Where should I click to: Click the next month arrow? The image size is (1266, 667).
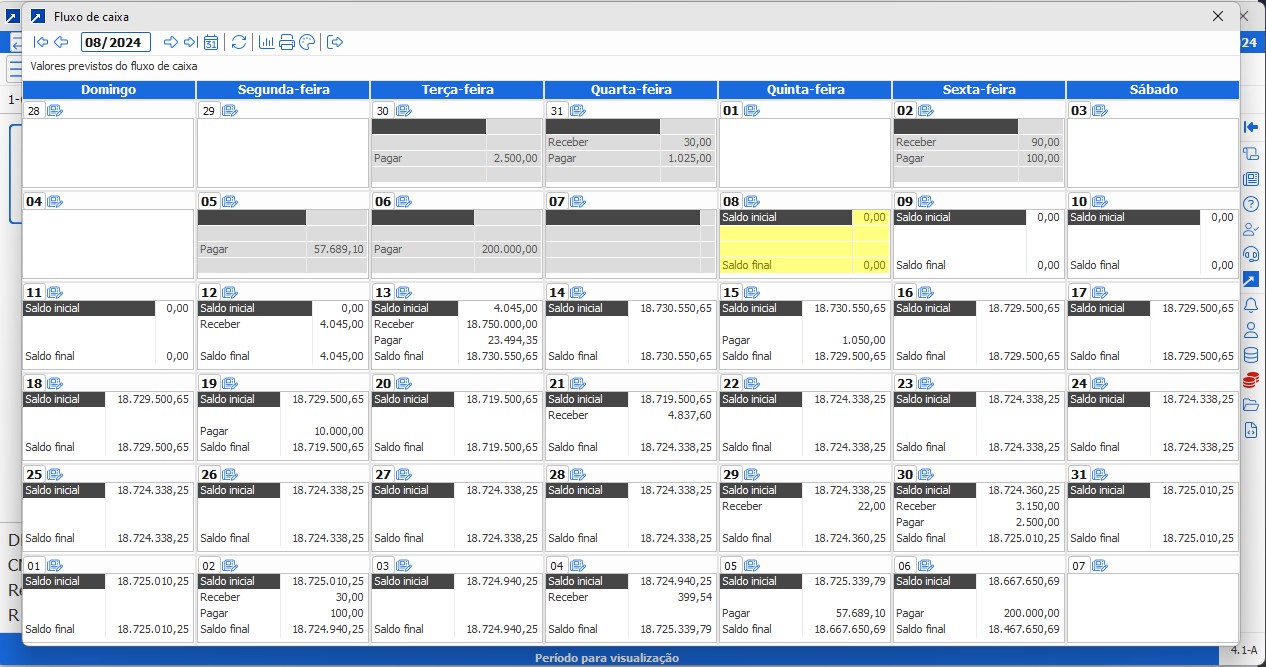click(x=170, y=42)
